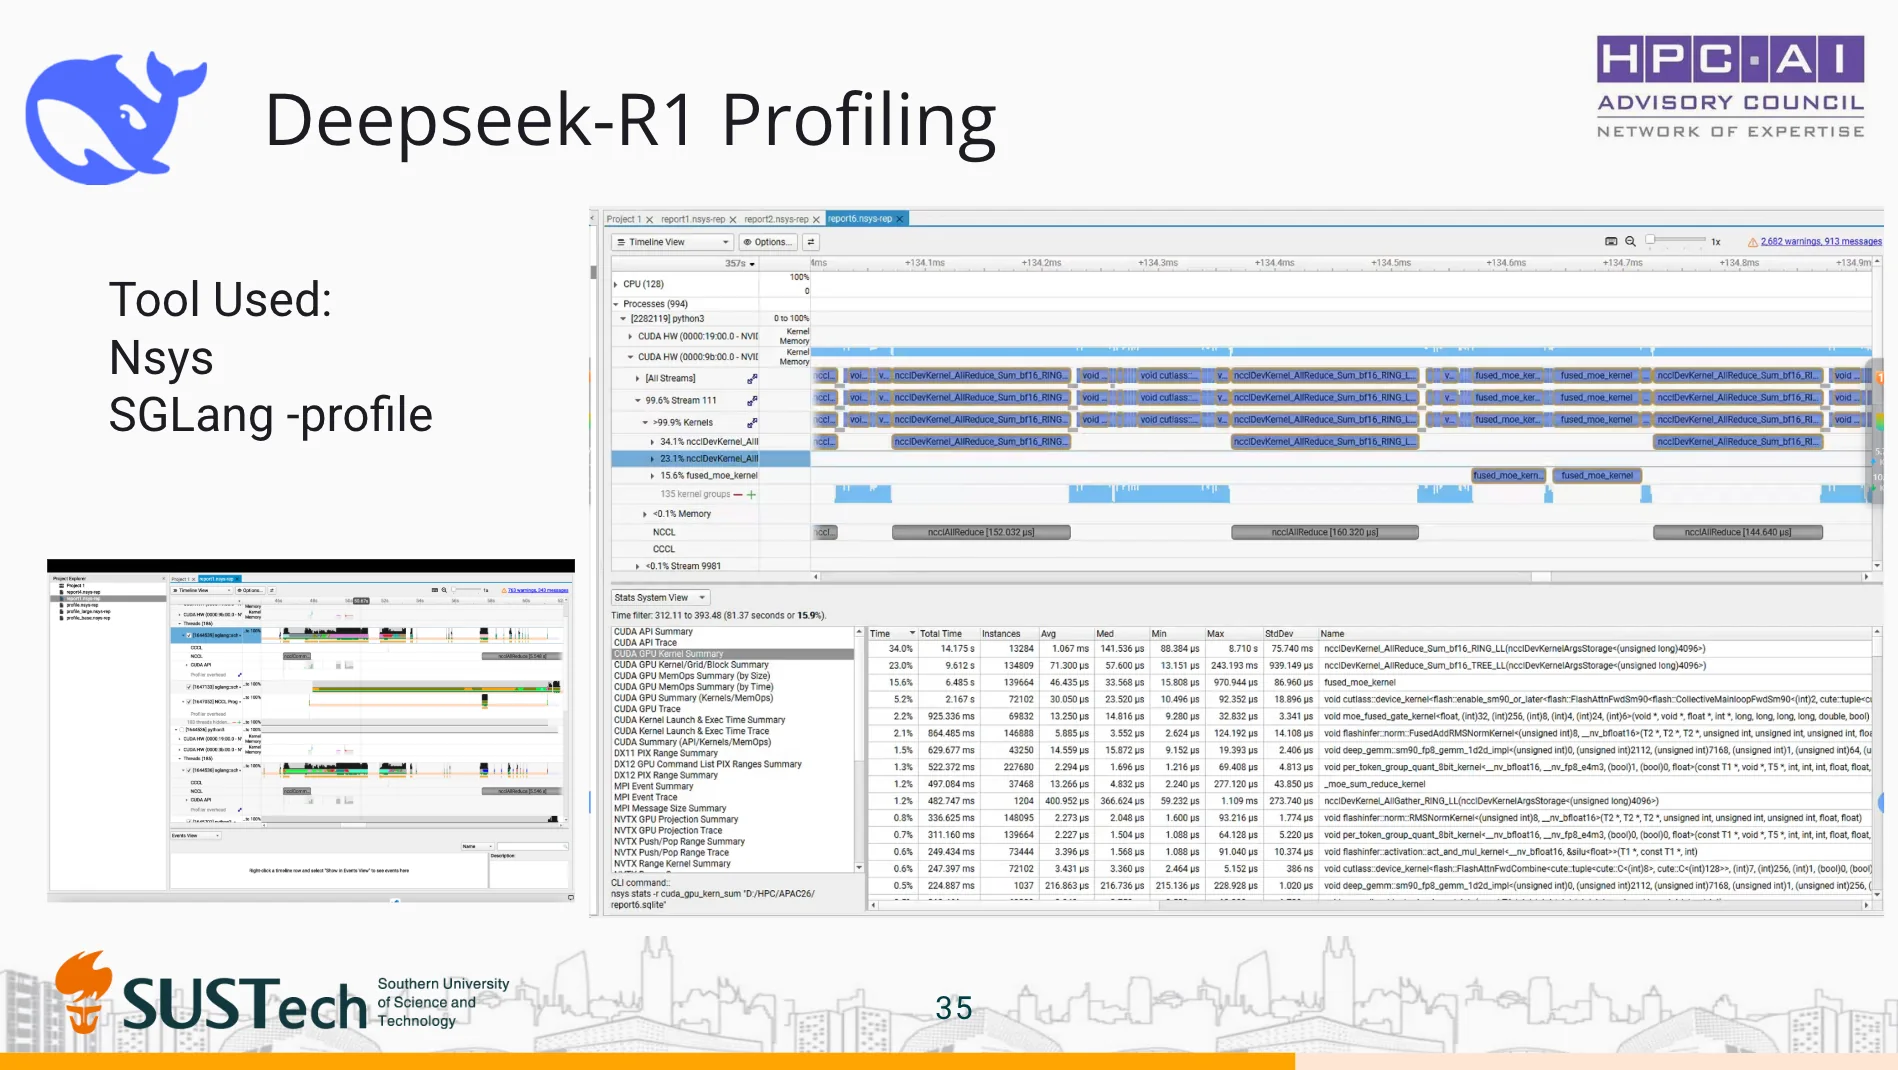This screenshot has height=1070, width=1898.
Task: Click the green plus icon next to 135 kernel groups
Action: [751, 495]
